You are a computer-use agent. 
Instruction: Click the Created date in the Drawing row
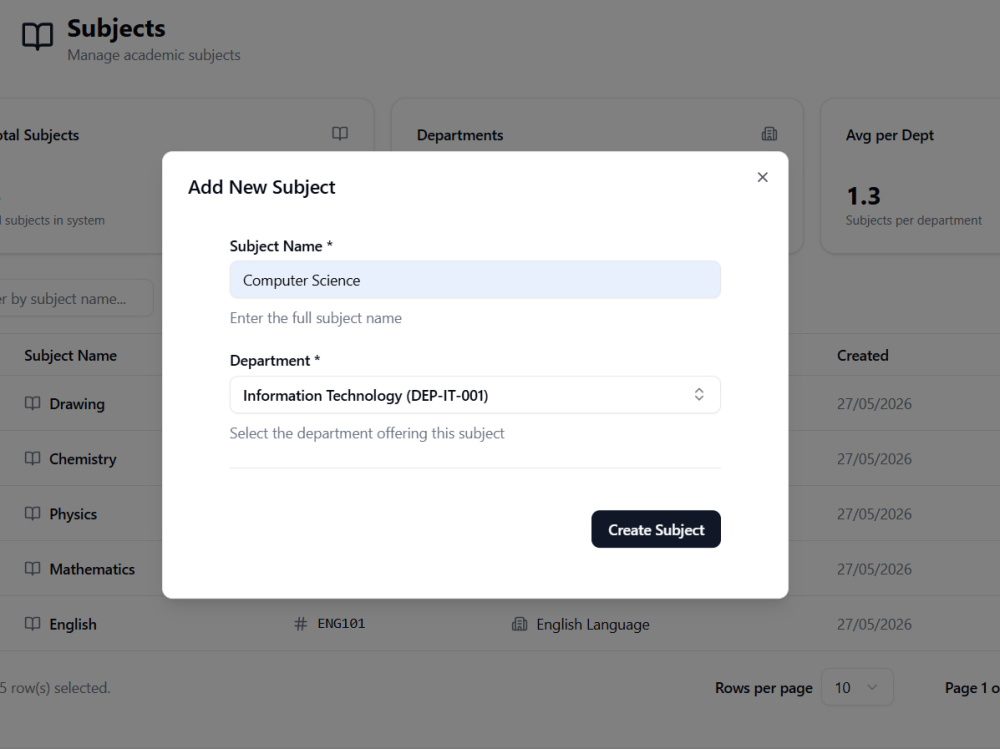click(874, 404)
